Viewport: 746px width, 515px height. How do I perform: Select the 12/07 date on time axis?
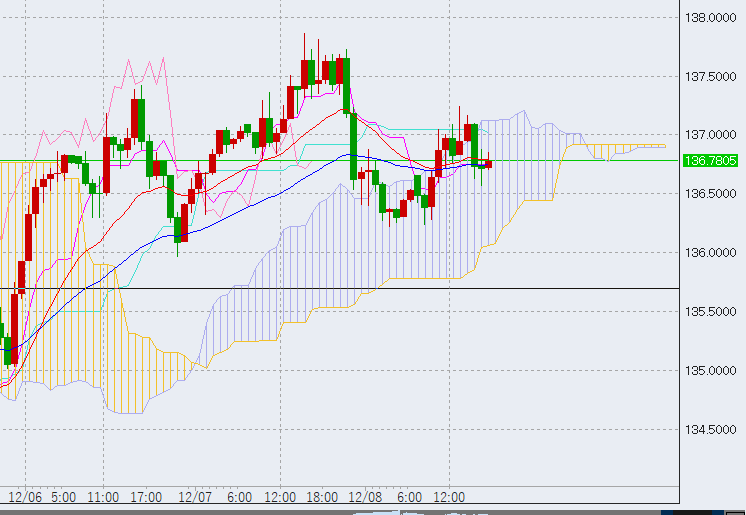click(194, 497)
